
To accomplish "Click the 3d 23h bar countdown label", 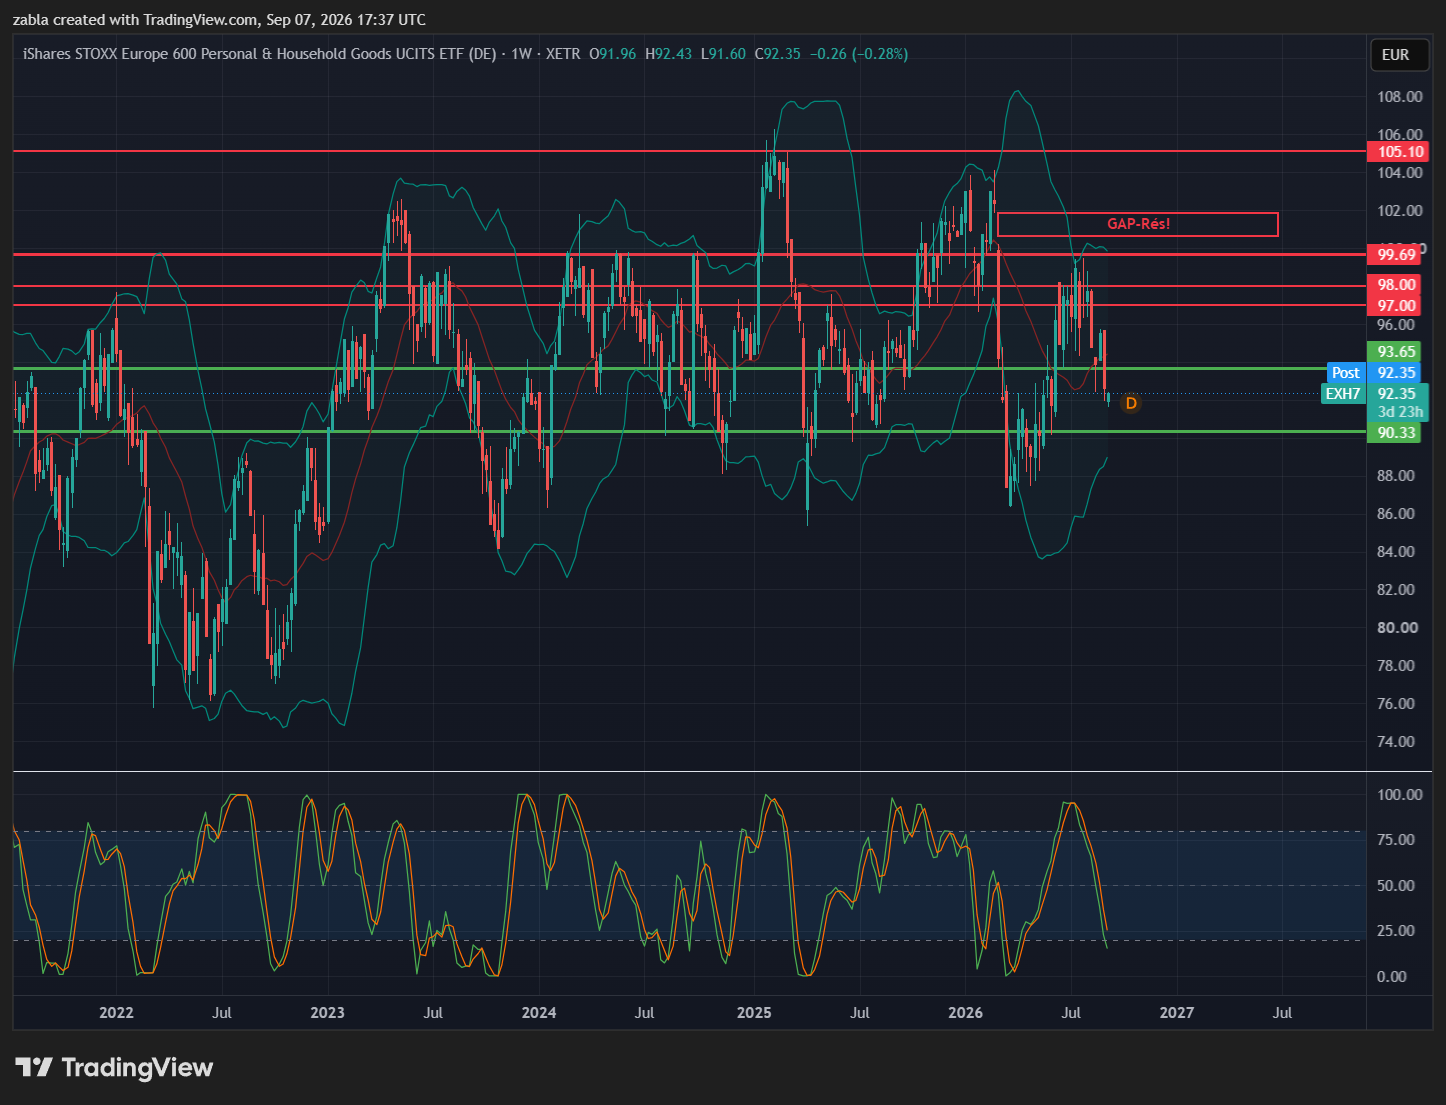I will click(x=1399, y=412).
